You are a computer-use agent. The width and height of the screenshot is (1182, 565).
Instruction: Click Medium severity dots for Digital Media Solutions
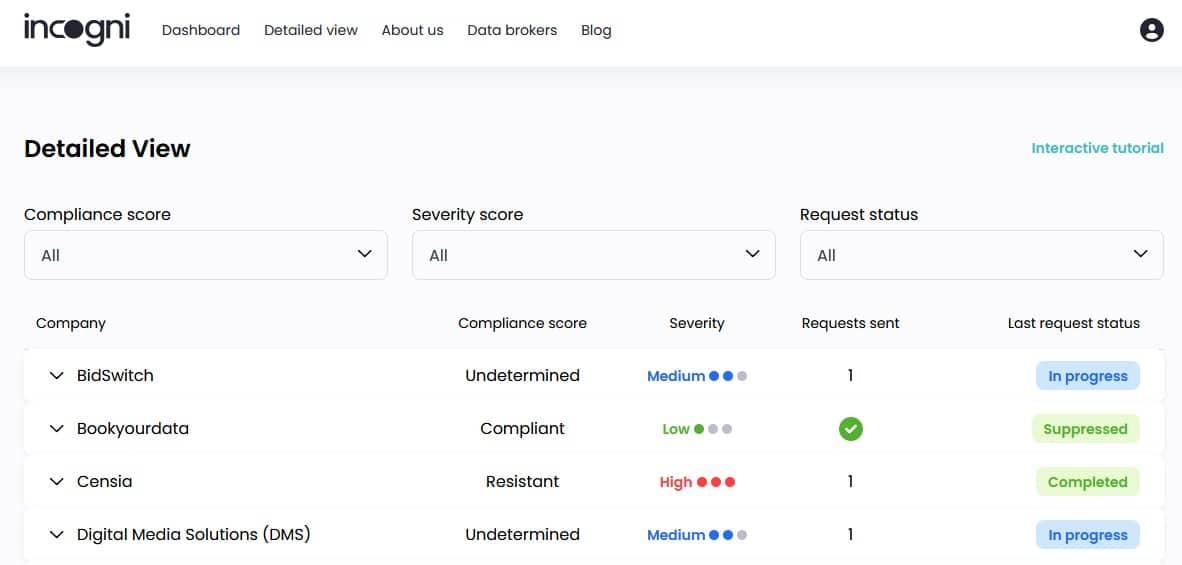coord(727,535)
